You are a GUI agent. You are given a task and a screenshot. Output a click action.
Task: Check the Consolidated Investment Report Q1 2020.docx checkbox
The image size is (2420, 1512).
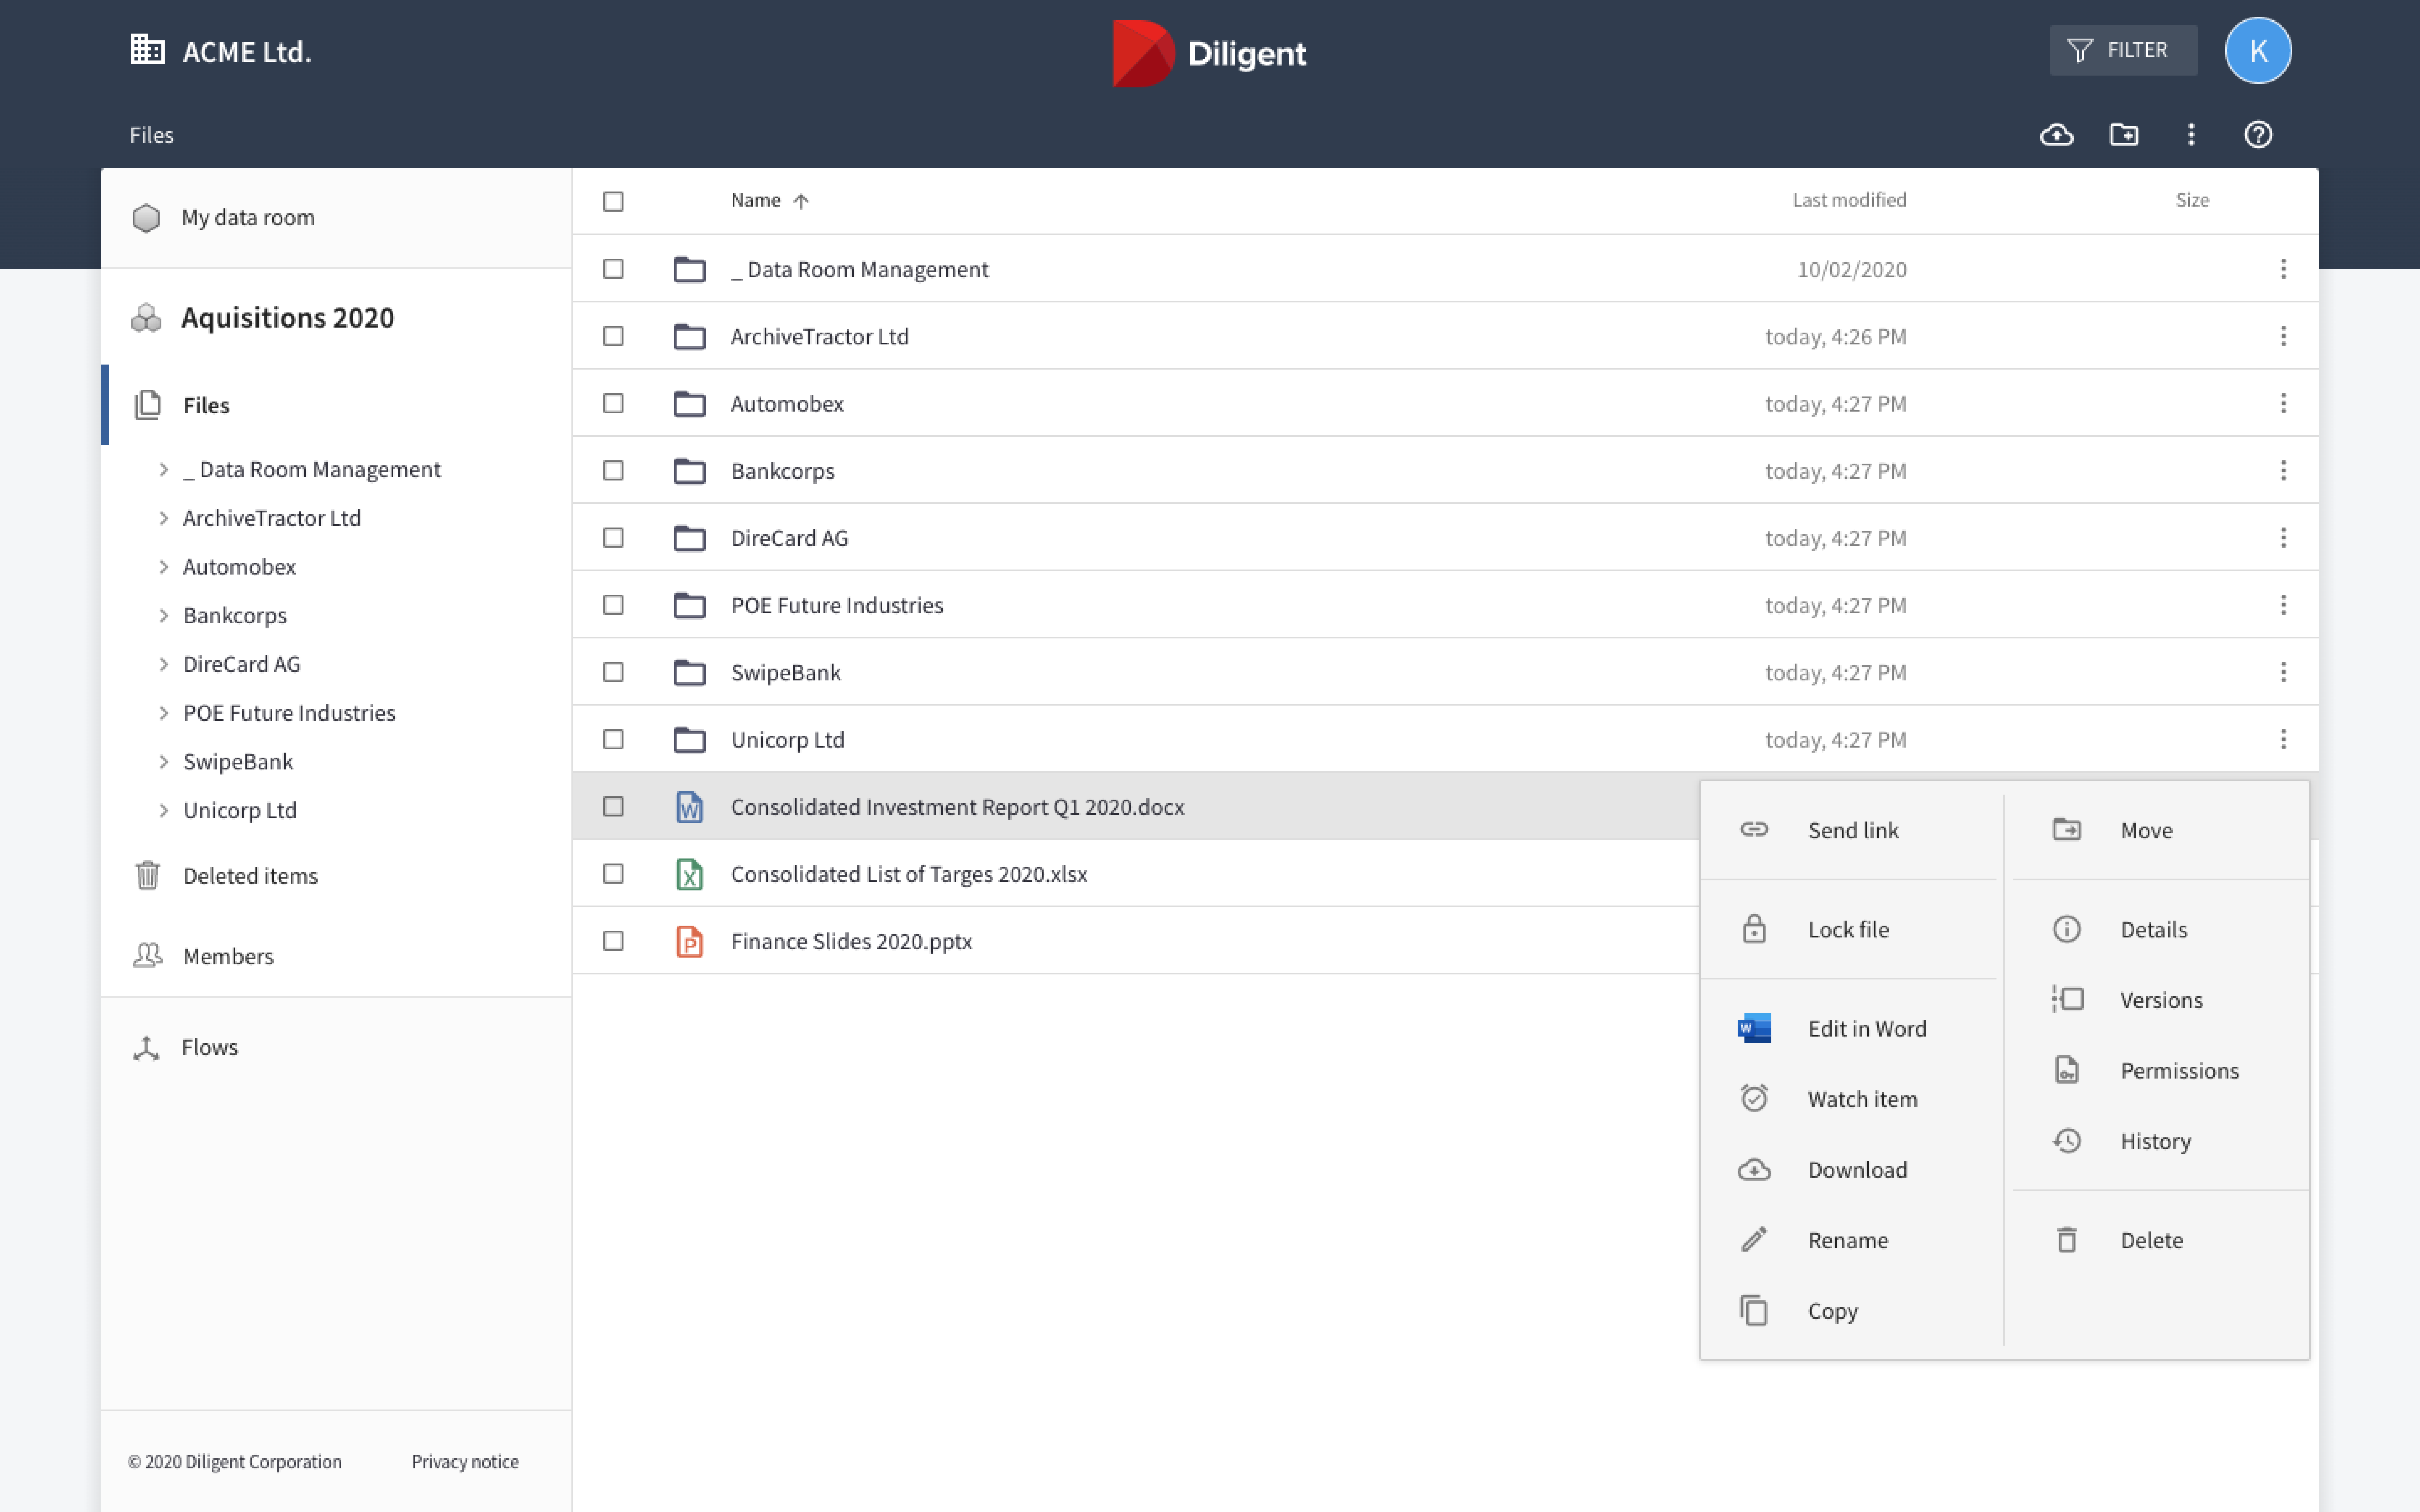click(613, 807)
